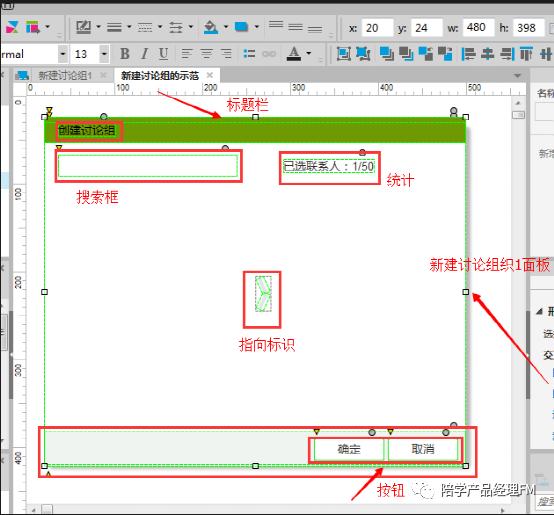Toggle Bold text formatting

click(x=124, y=54)
